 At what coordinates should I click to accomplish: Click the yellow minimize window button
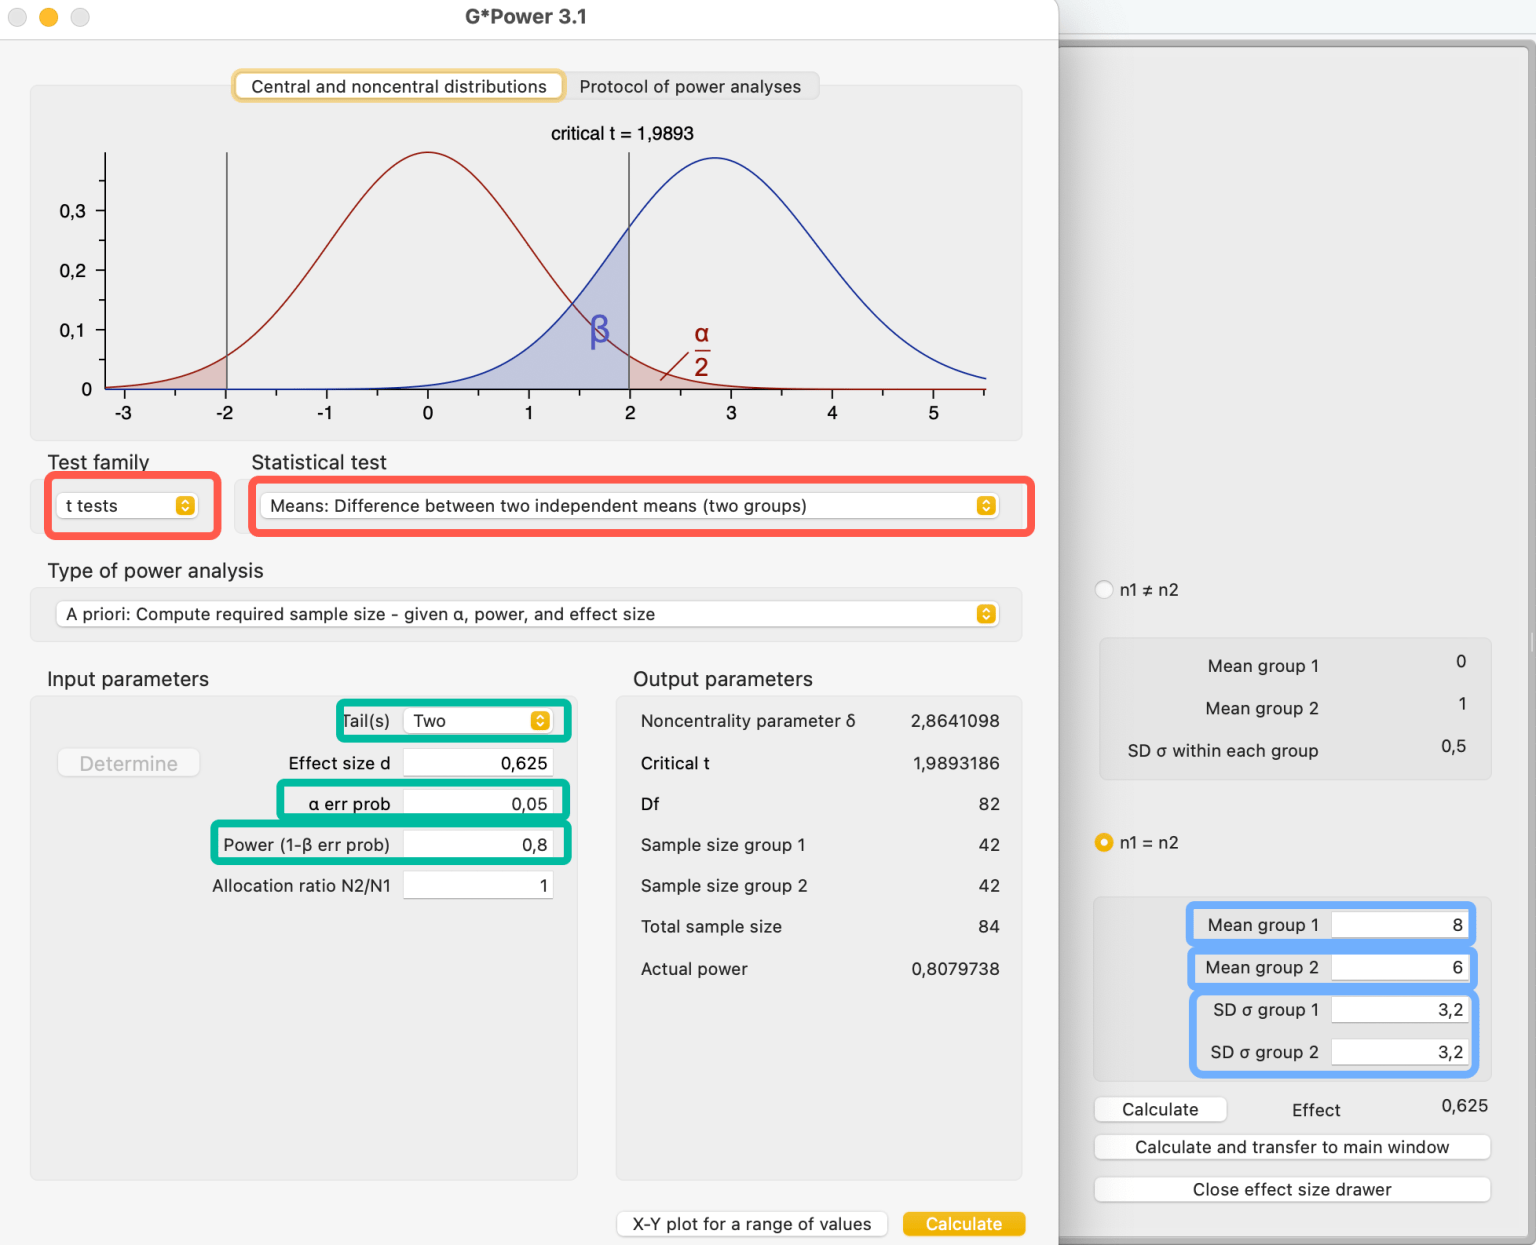click(48, 17)
